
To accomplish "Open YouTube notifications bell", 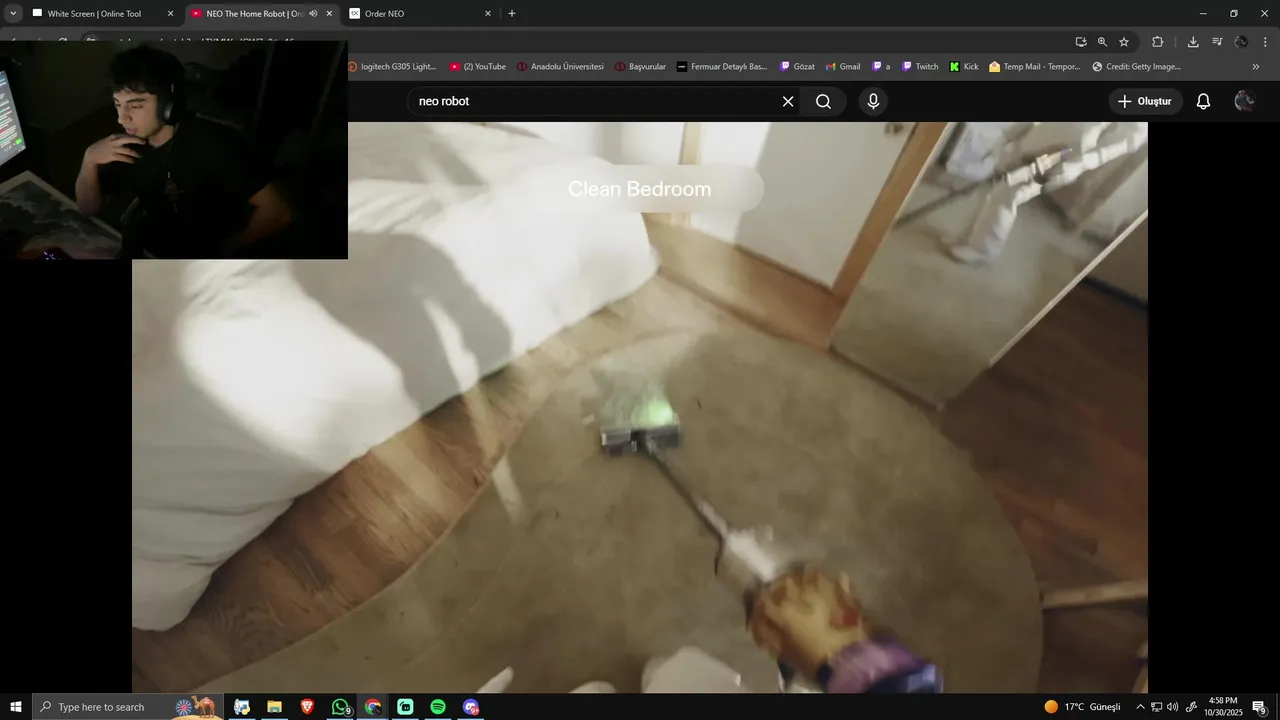I will point(1204,101).
